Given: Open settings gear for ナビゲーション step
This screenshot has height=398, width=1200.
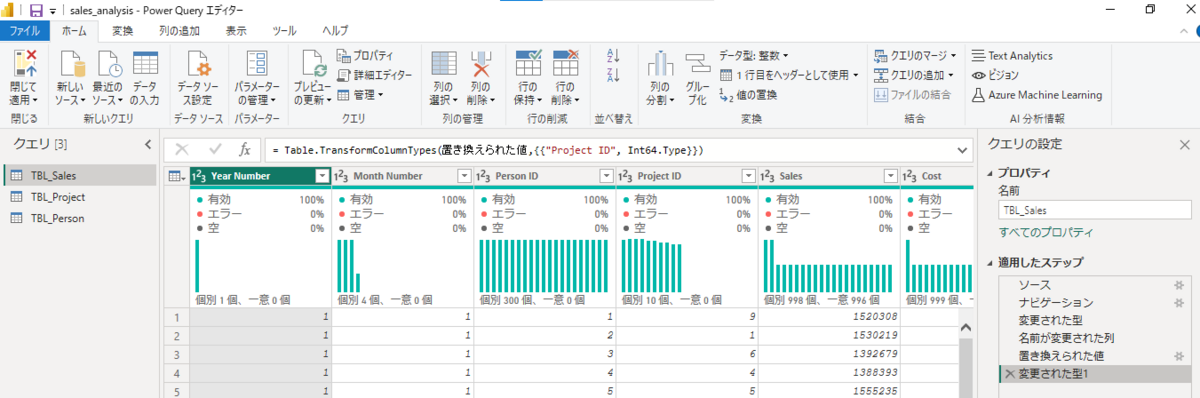Looking at the screenshot, I should point(1178,302).
